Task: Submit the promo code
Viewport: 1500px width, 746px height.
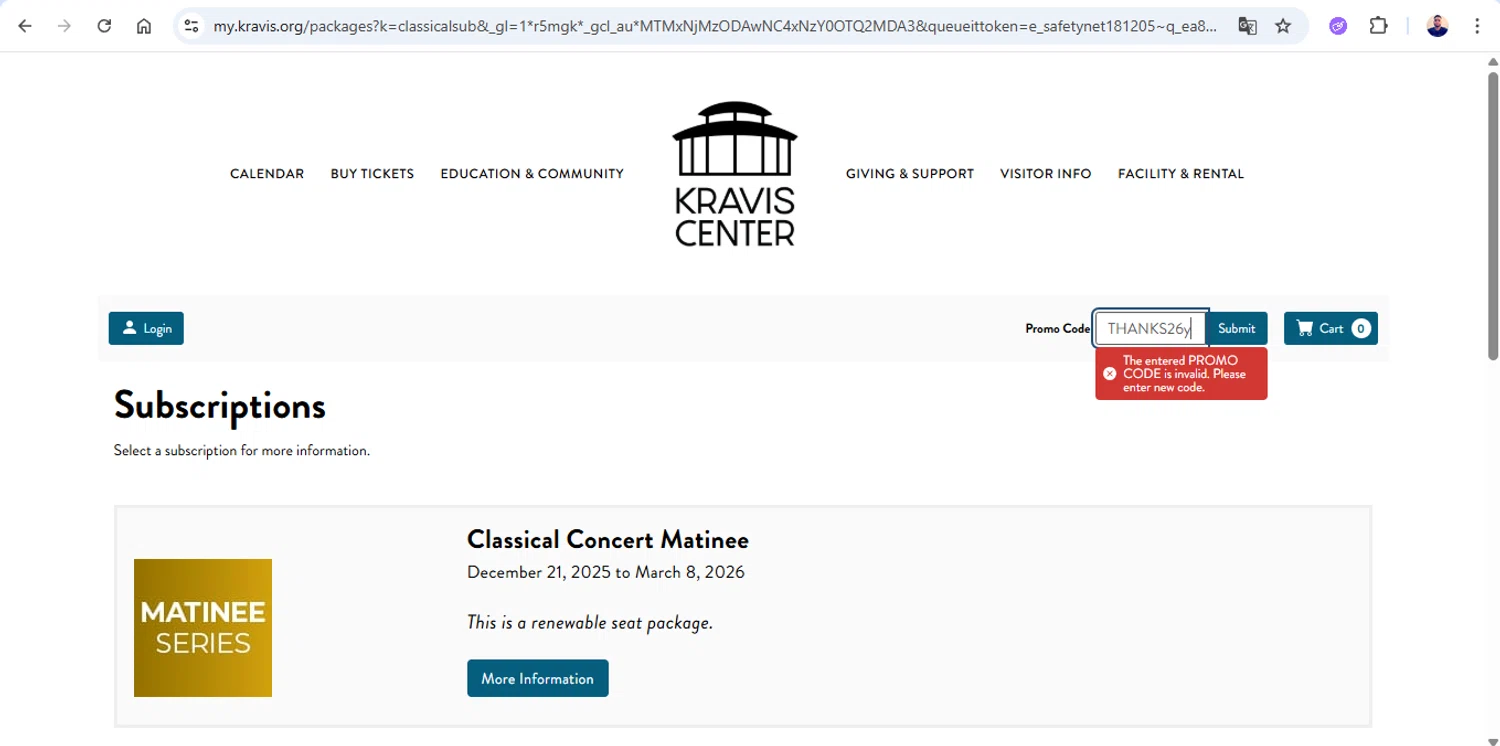Action: (x=1236, y=328)
